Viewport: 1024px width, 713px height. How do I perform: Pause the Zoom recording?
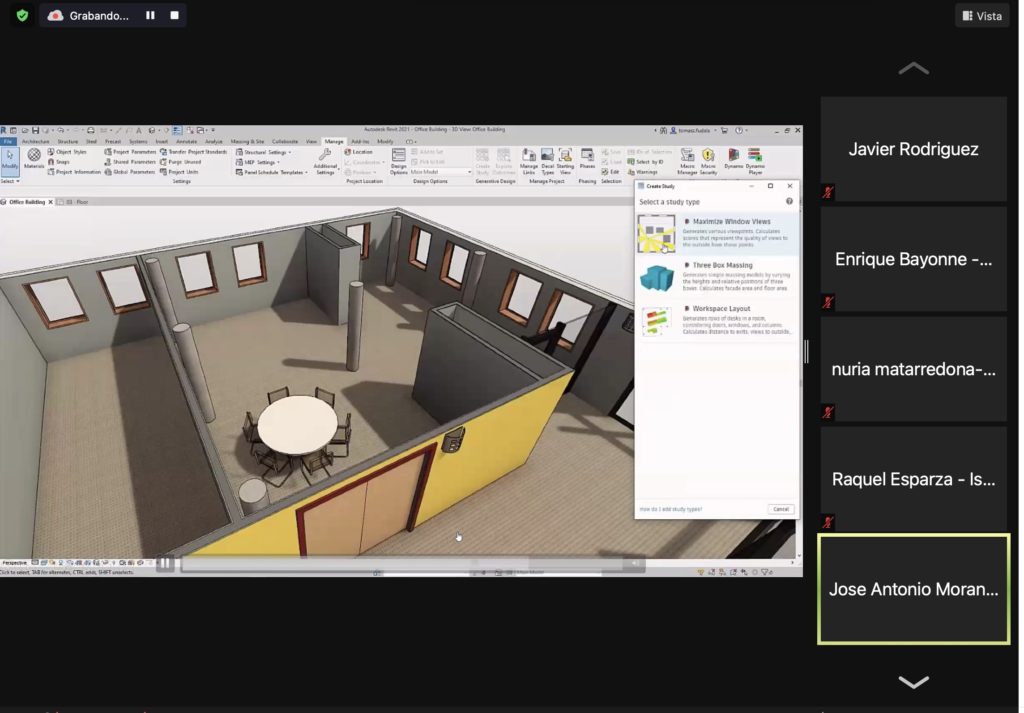point(150,16)
